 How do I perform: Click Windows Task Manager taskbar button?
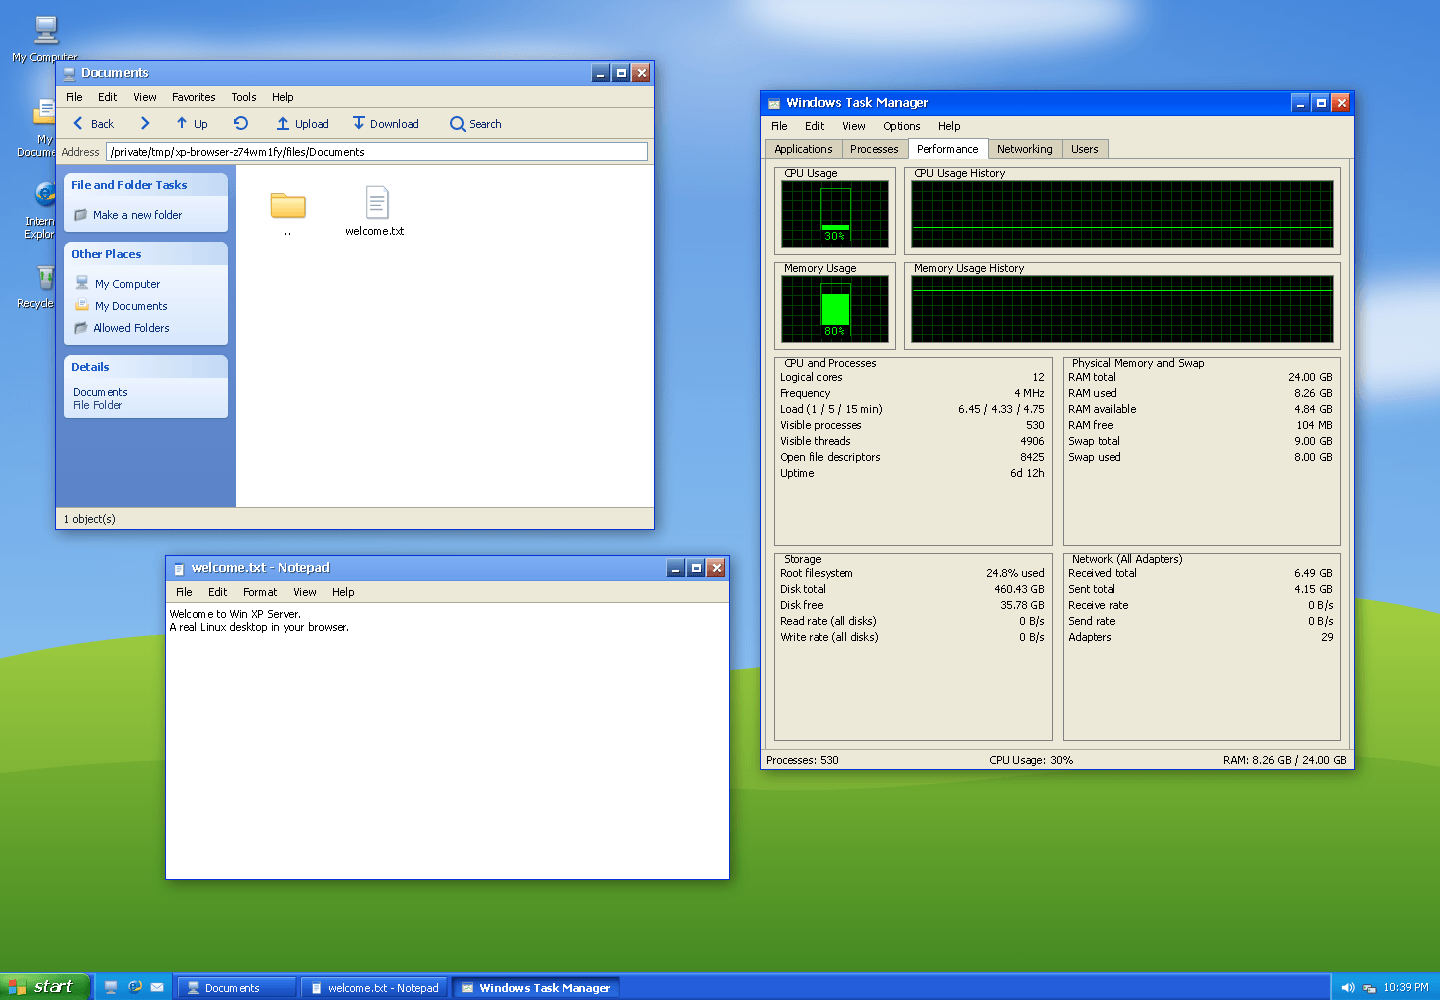tap(536, 988)
